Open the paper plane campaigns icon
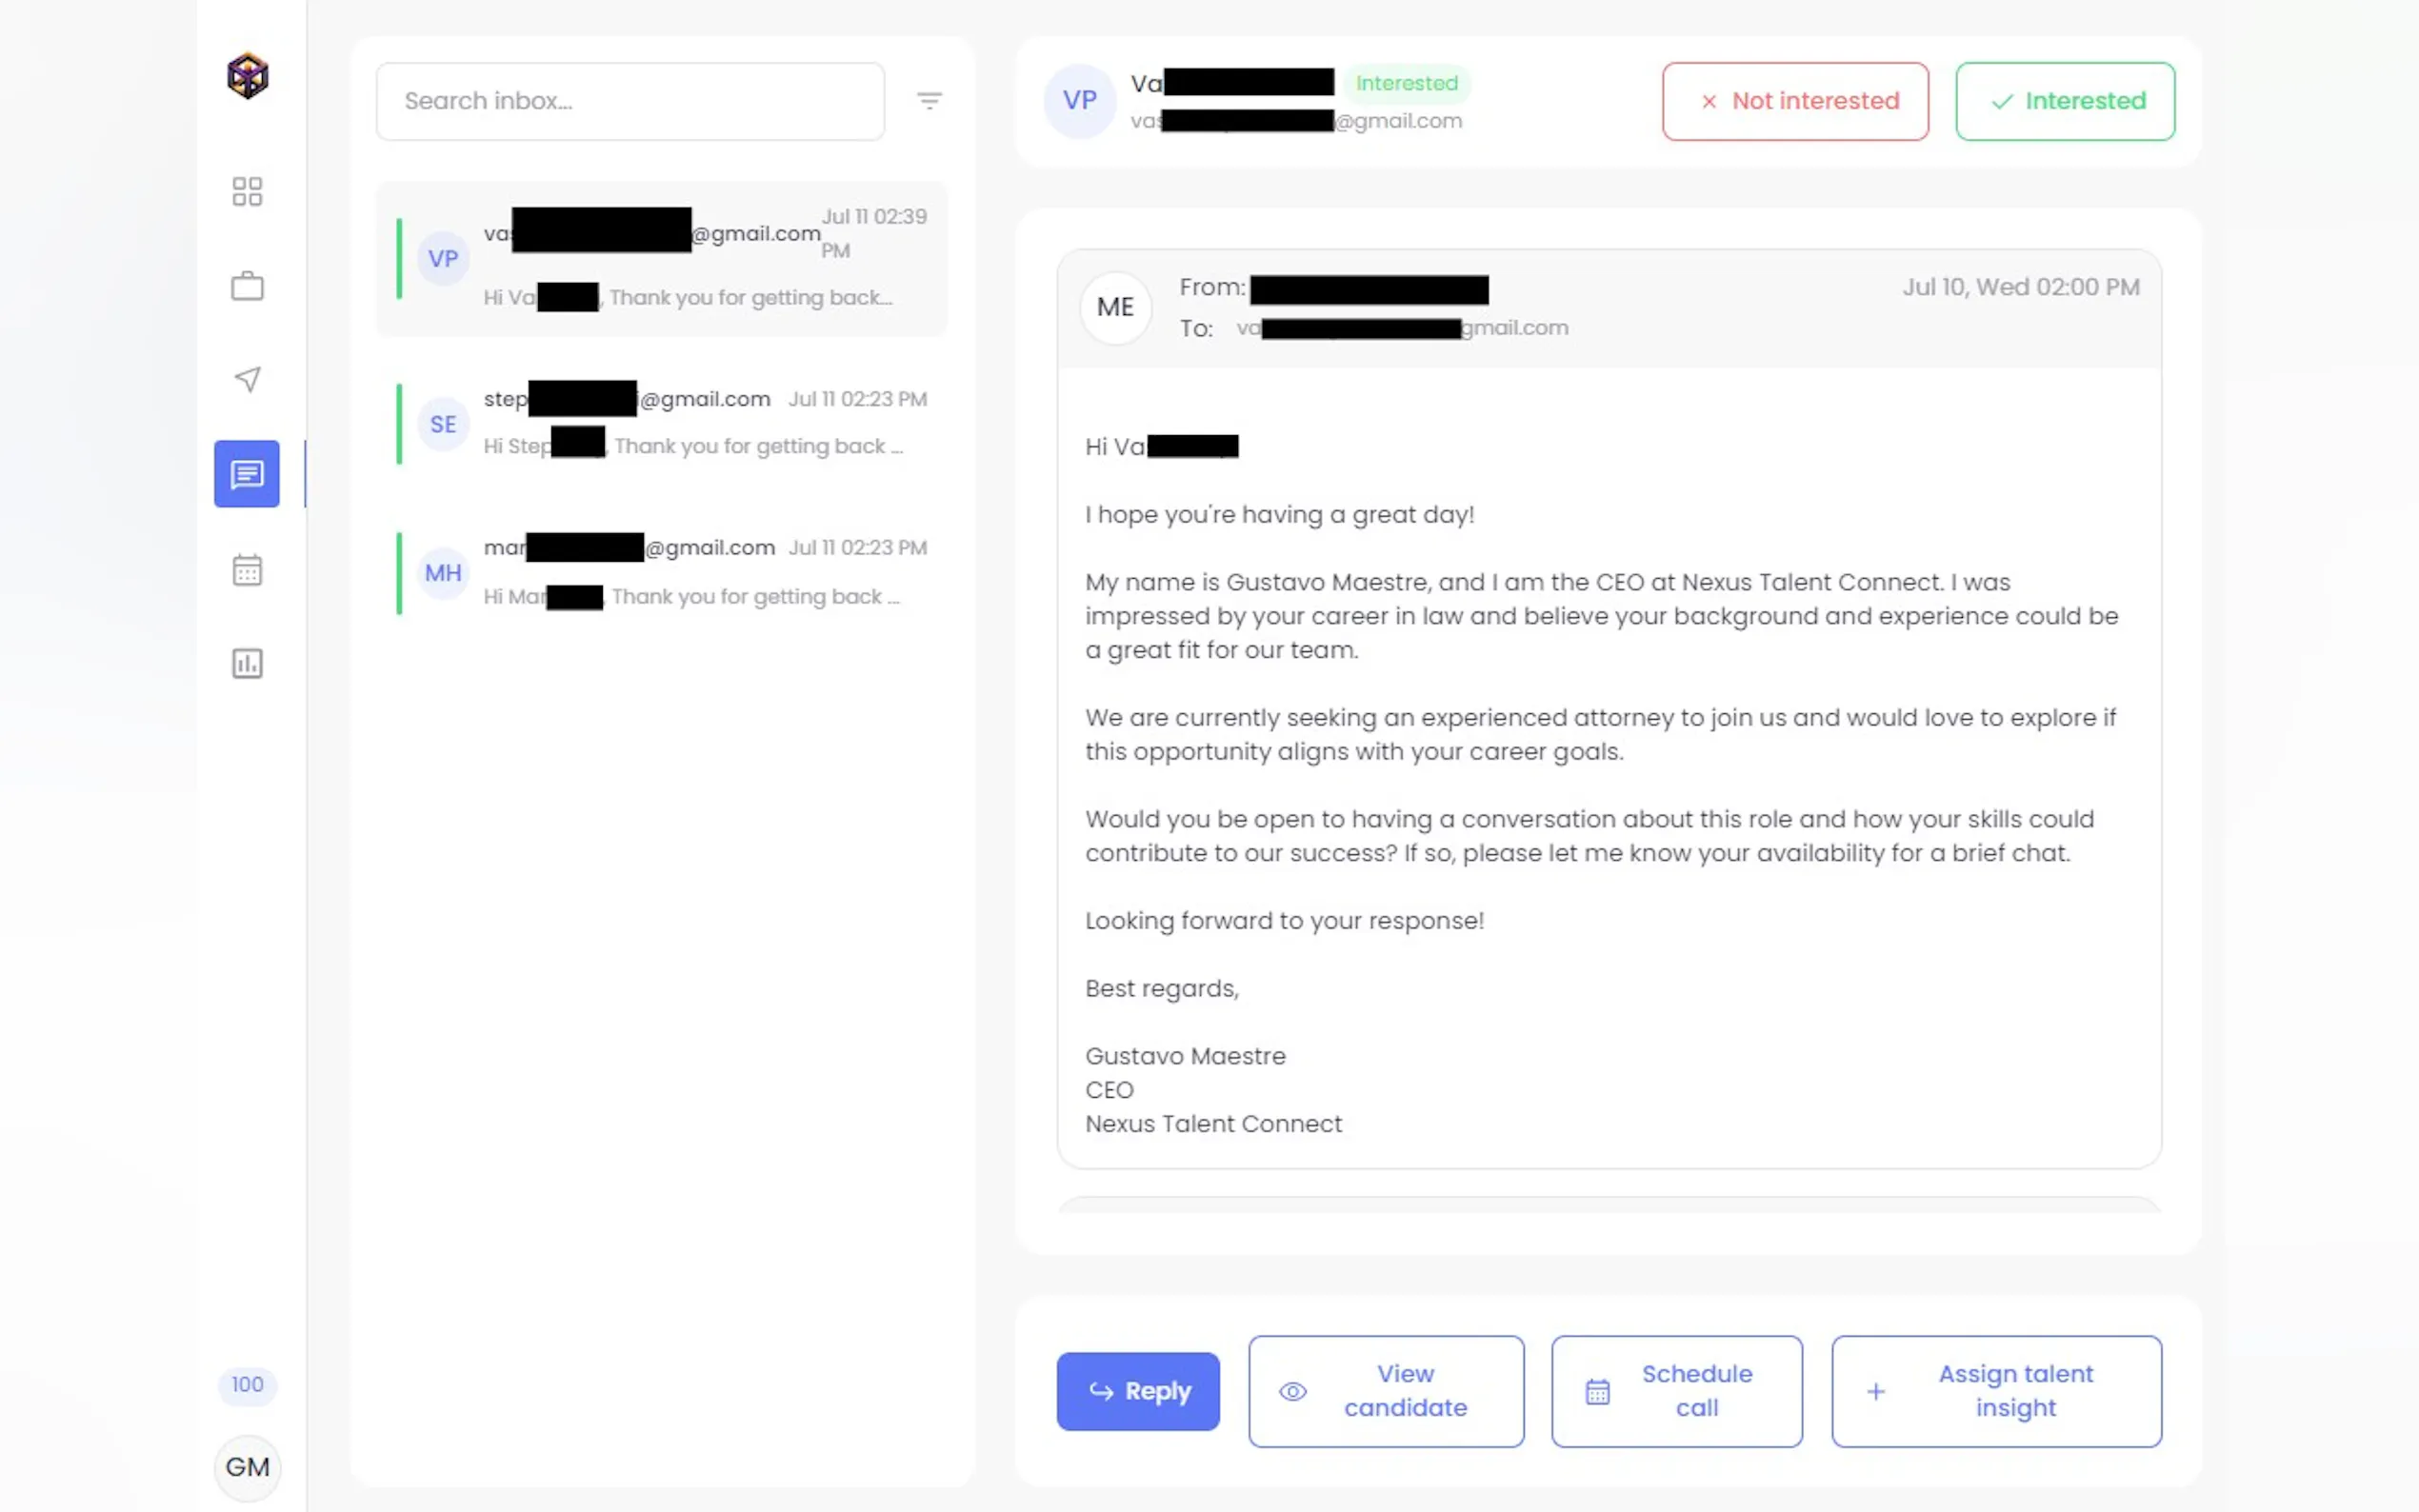The width and height of the screenshot is (2419, 1512). point(247,379)
